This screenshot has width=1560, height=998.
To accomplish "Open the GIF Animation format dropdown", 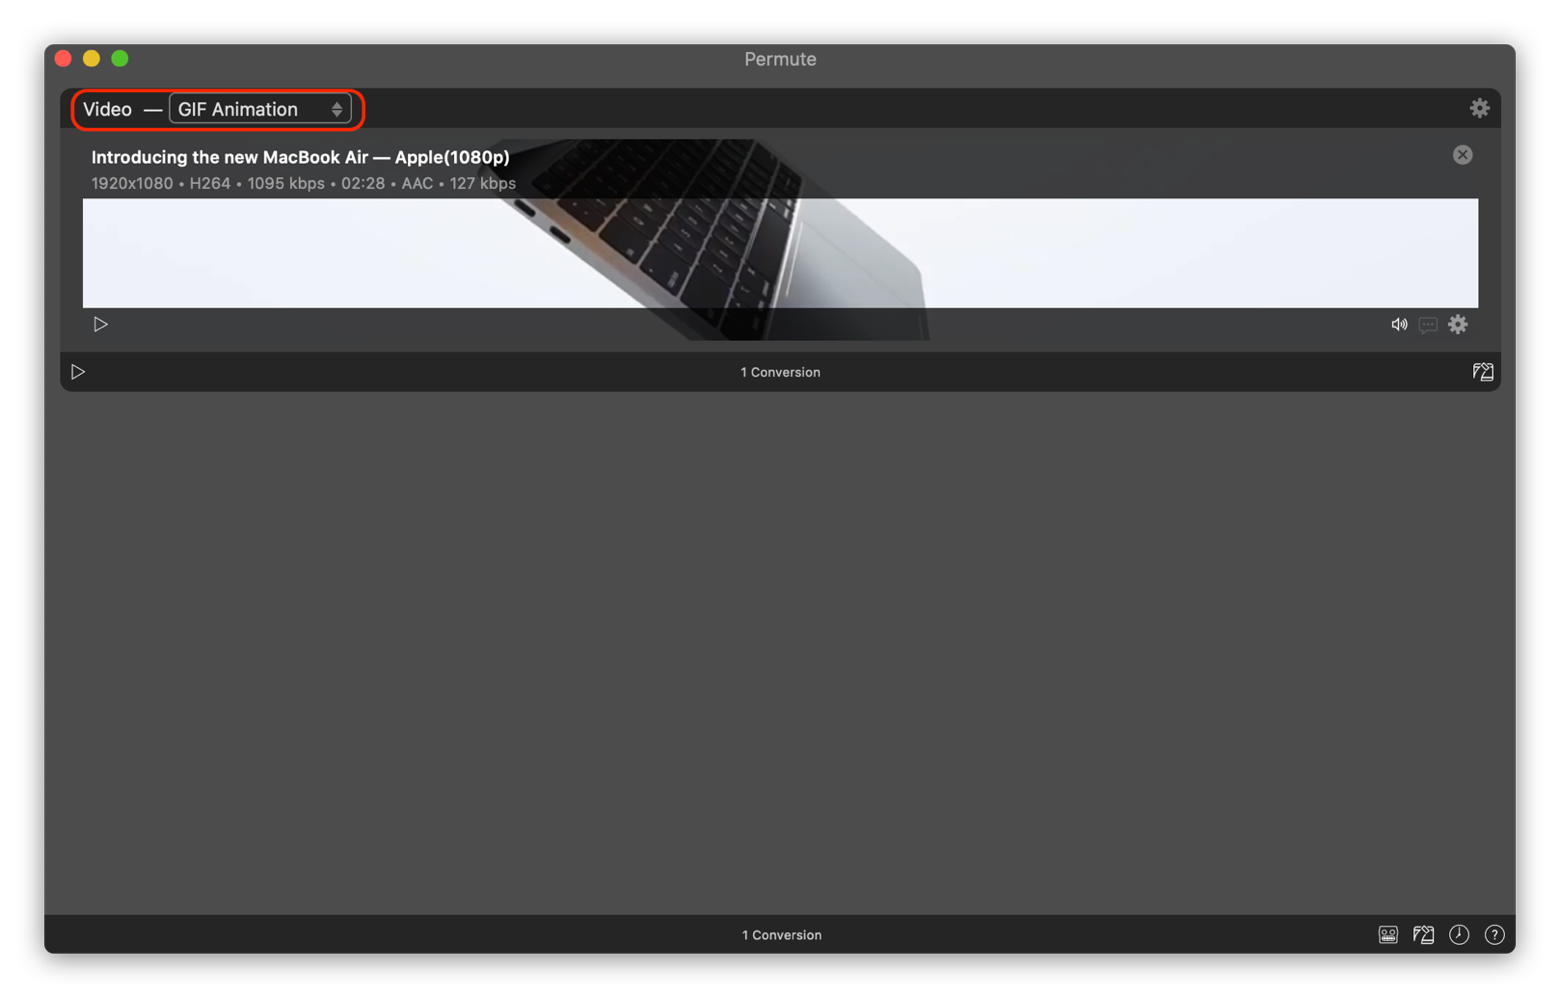I will pos(260,109).
